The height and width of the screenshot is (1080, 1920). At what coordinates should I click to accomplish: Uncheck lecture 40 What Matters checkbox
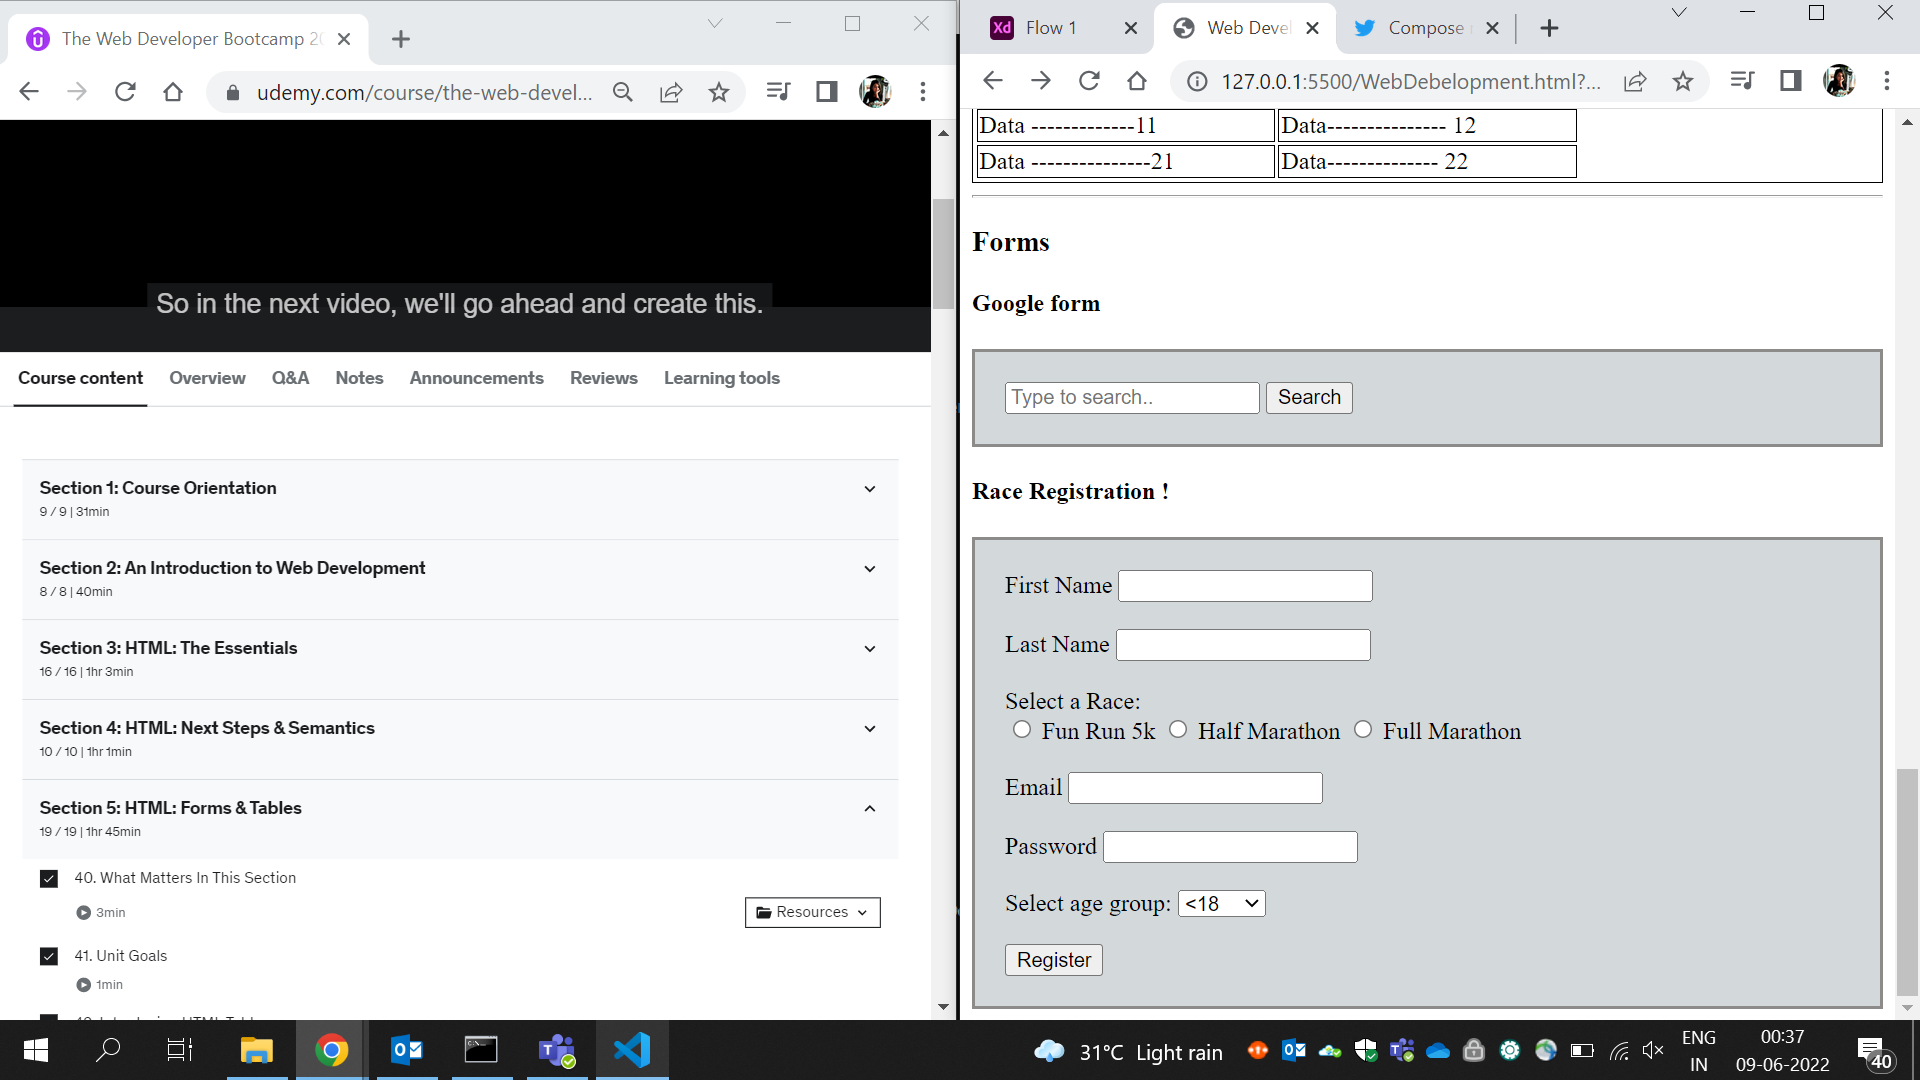pyautogui.click(x=49, y=879)
